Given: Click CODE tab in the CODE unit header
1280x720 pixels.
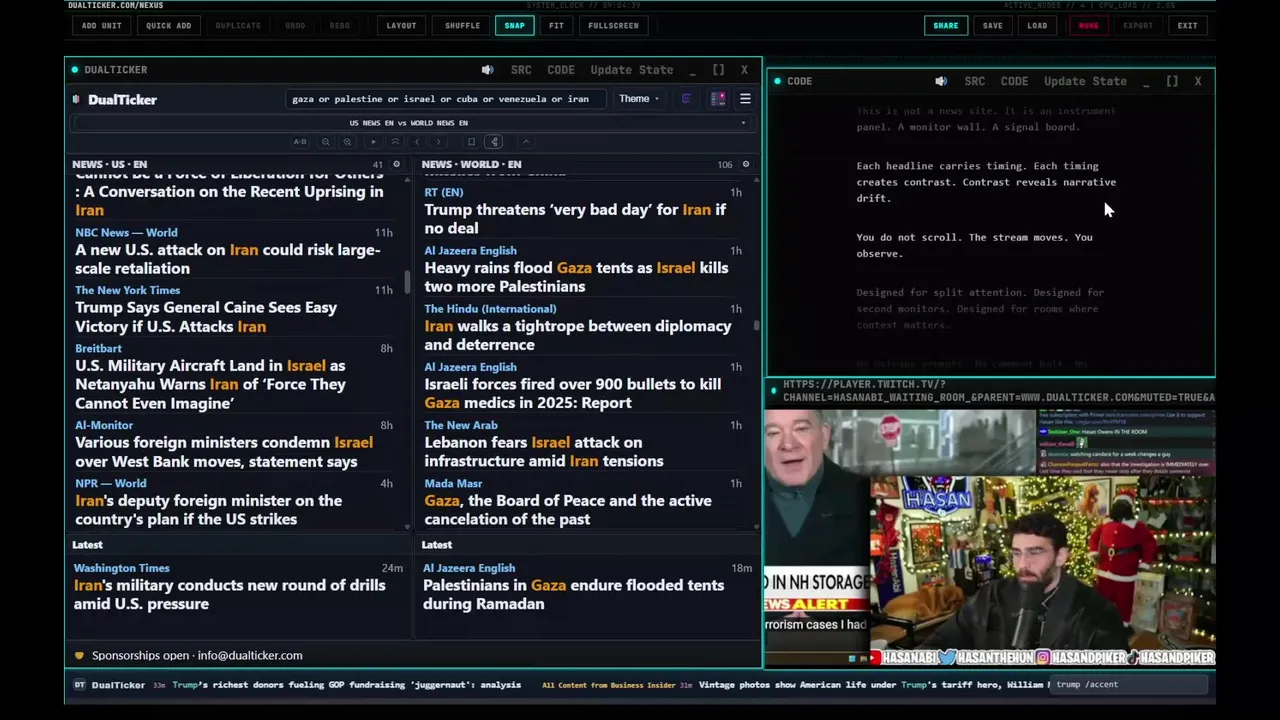Looking at the screenshot, I should pos(1014,81).
